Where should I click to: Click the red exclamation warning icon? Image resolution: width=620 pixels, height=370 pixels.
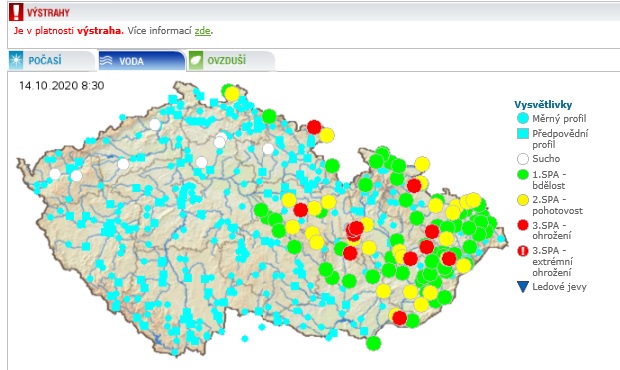tap(16, 12)
